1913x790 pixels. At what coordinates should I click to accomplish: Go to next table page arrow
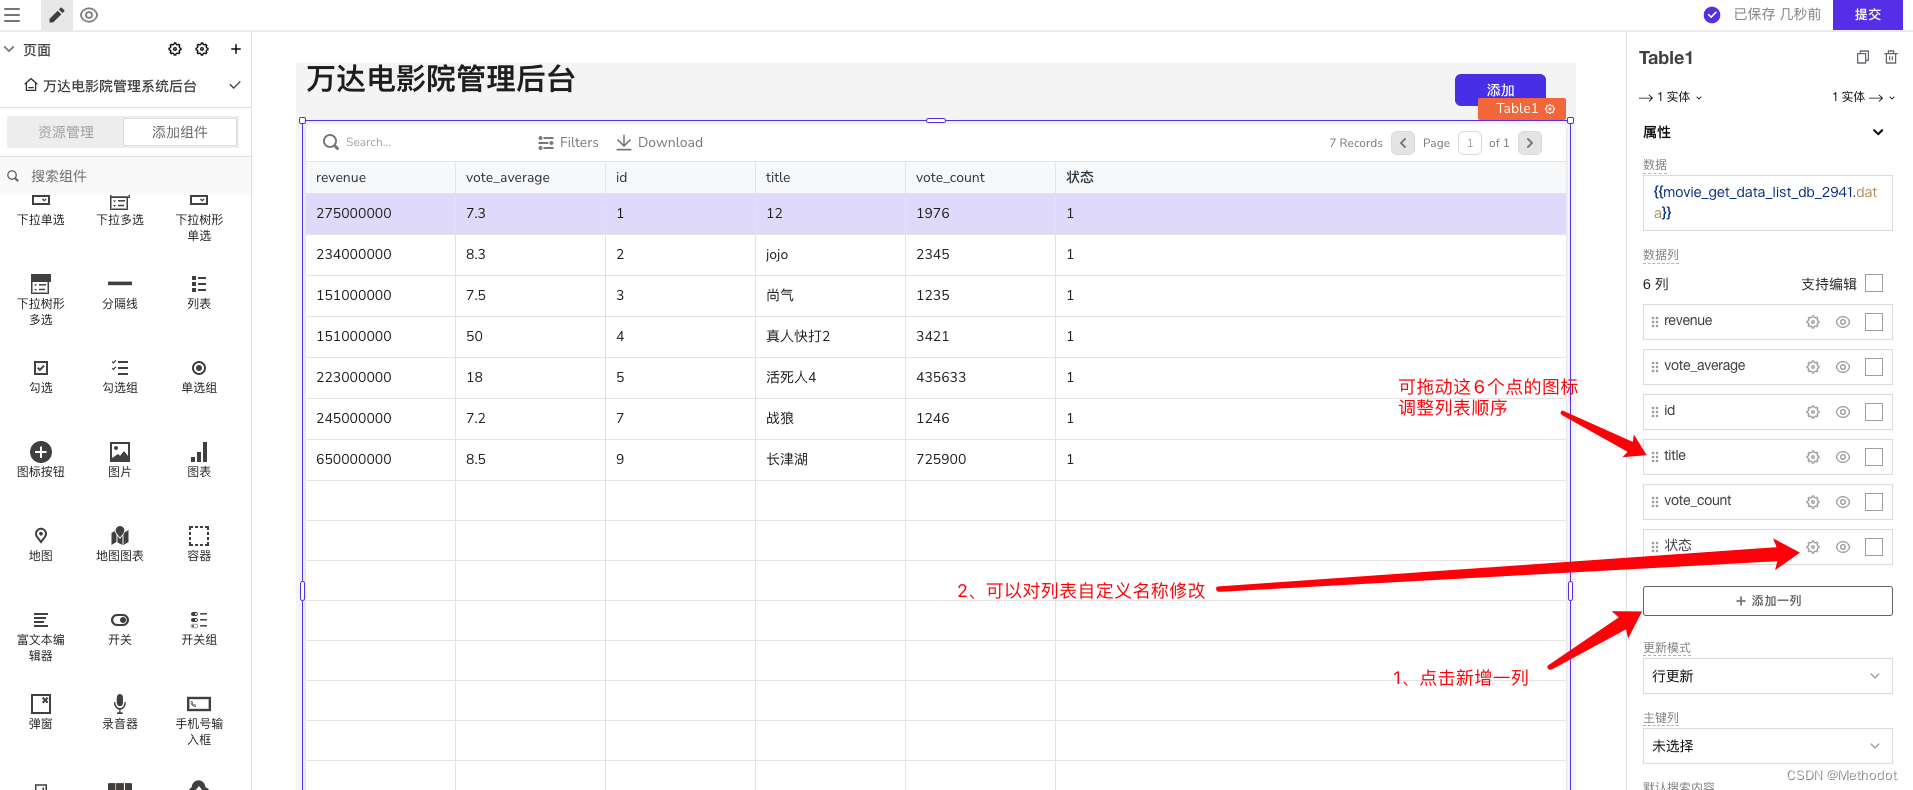tap(1530, 143)
